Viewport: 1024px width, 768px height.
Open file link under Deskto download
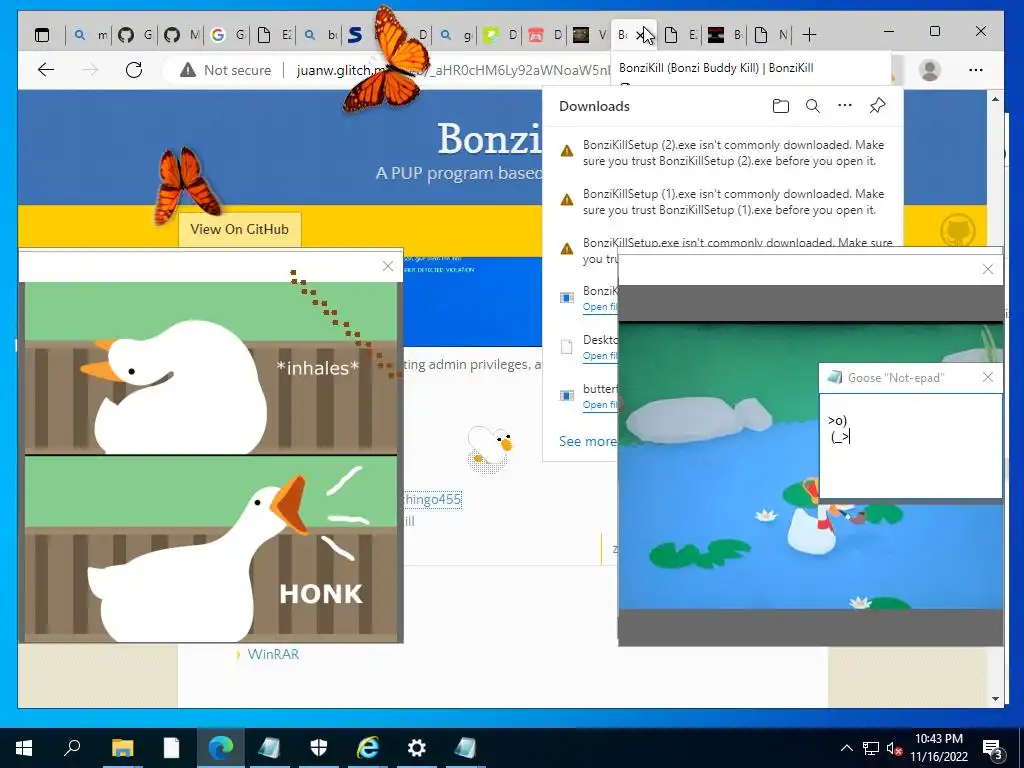600,356
